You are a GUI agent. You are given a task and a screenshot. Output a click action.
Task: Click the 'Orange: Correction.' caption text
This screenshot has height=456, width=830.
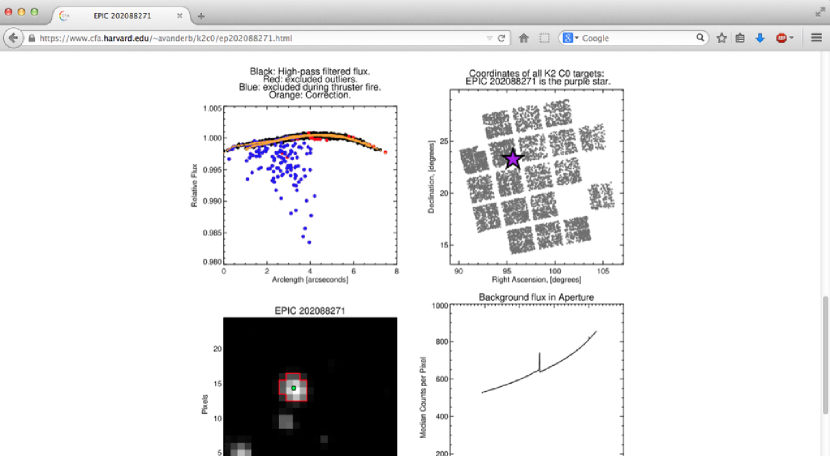(310, 95)
